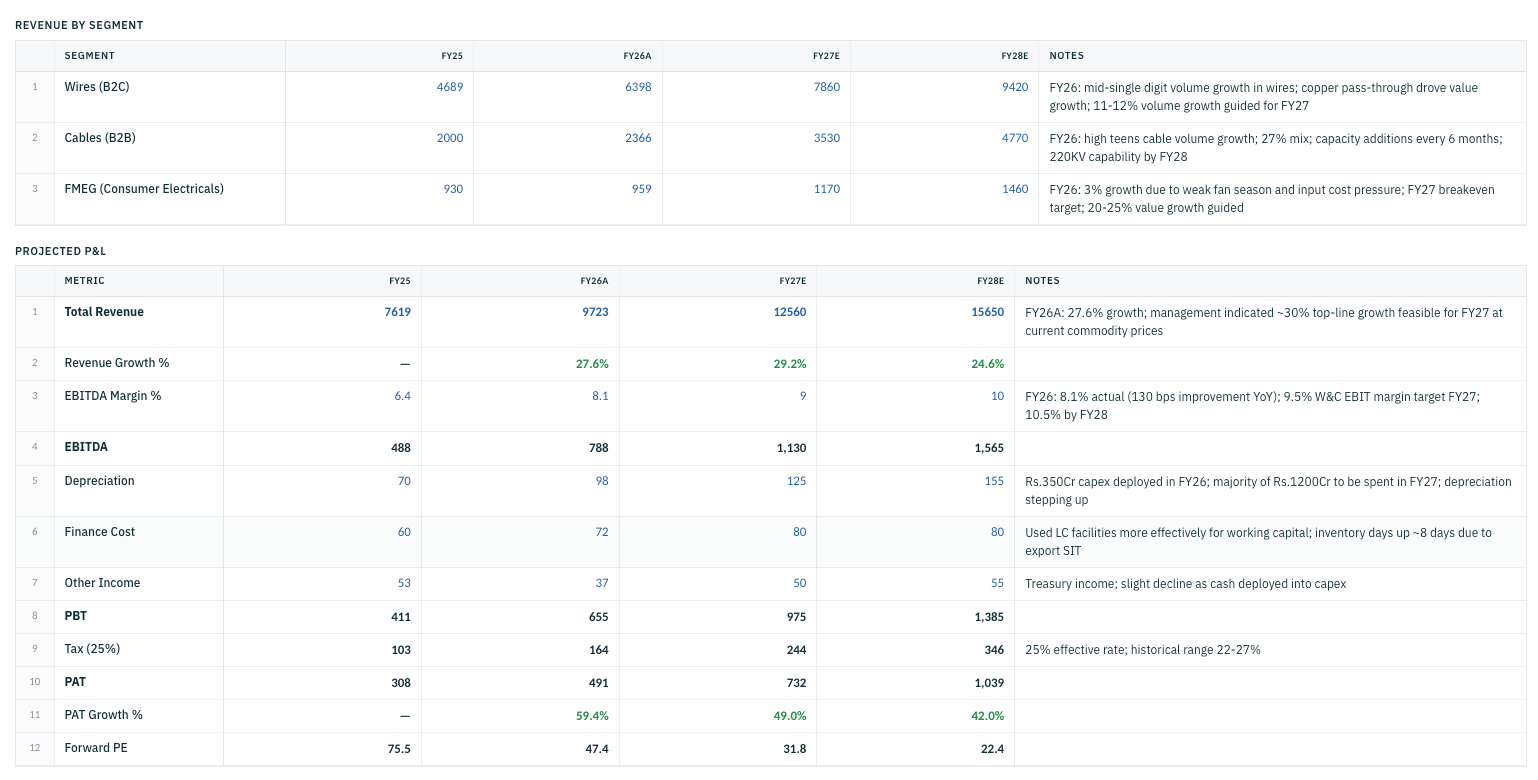Click Total Revenue FY27E value 12560
Viewport: 1538px width, 780px height.
pyautogui.click(x=790, y=312)
